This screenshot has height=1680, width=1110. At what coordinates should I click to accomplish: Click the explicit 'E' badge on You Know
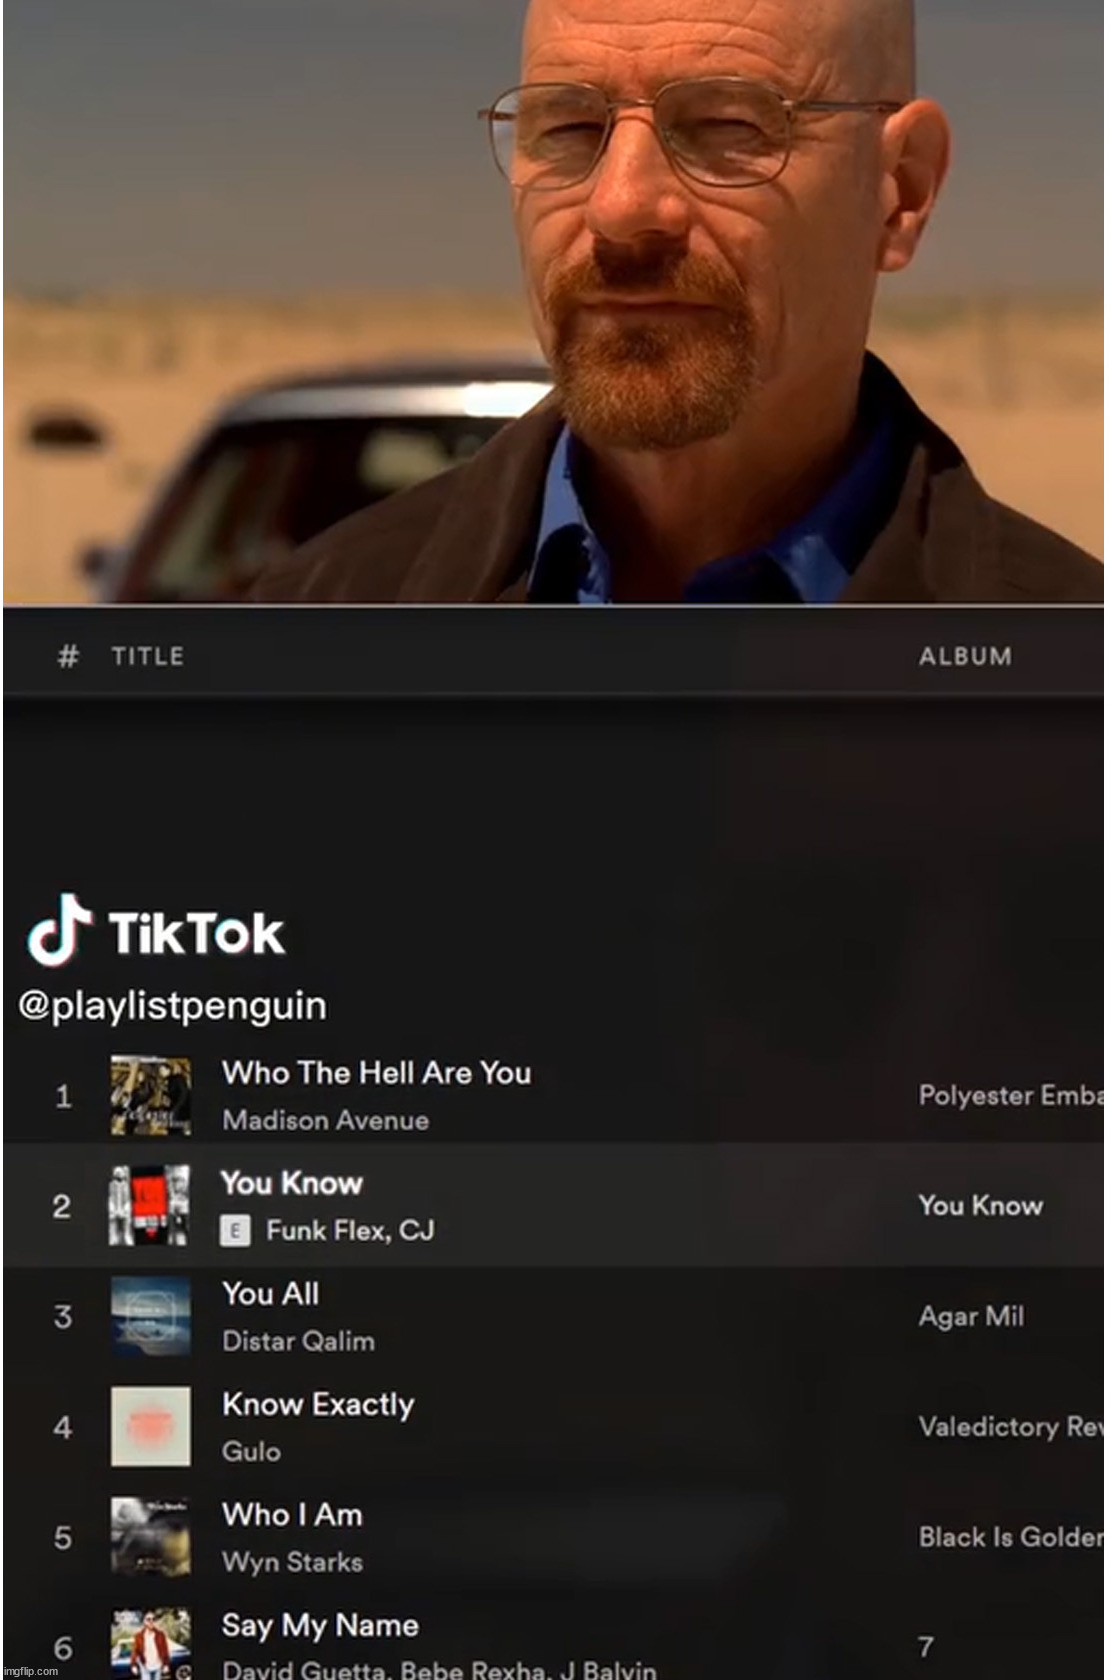pyautogui.click(x=235, y=1231)
